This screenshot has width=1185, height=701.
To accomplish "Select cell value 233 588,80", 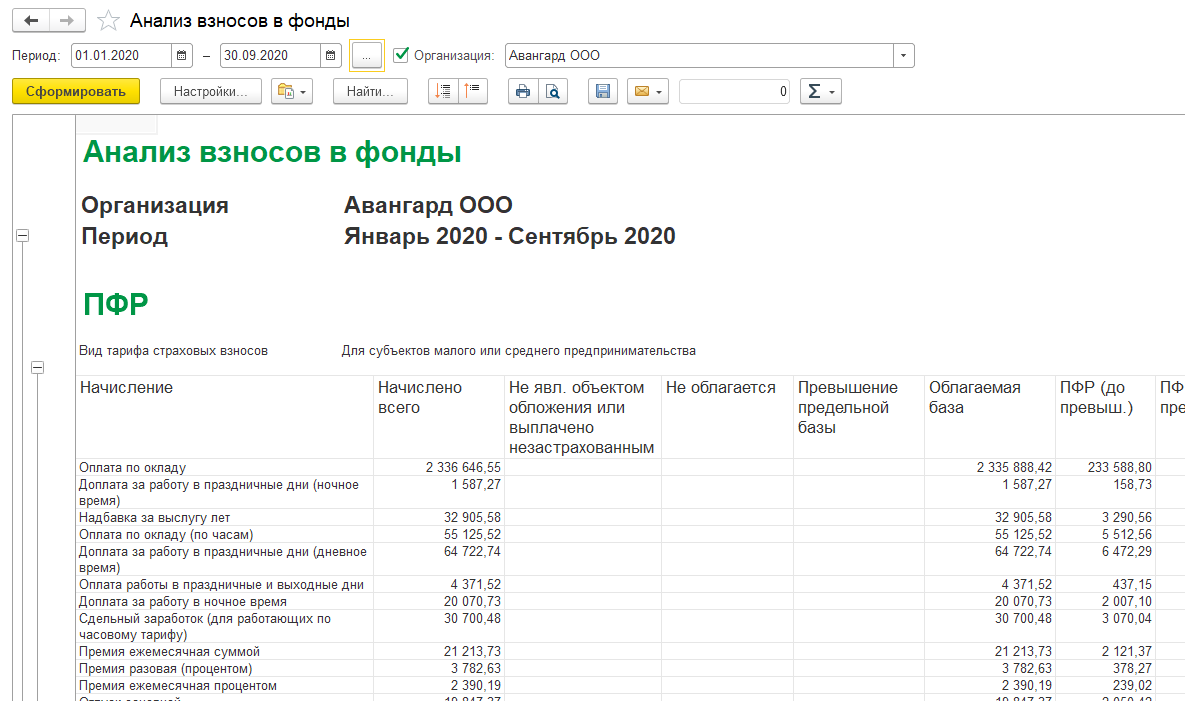I will [x=1119, y=468].
